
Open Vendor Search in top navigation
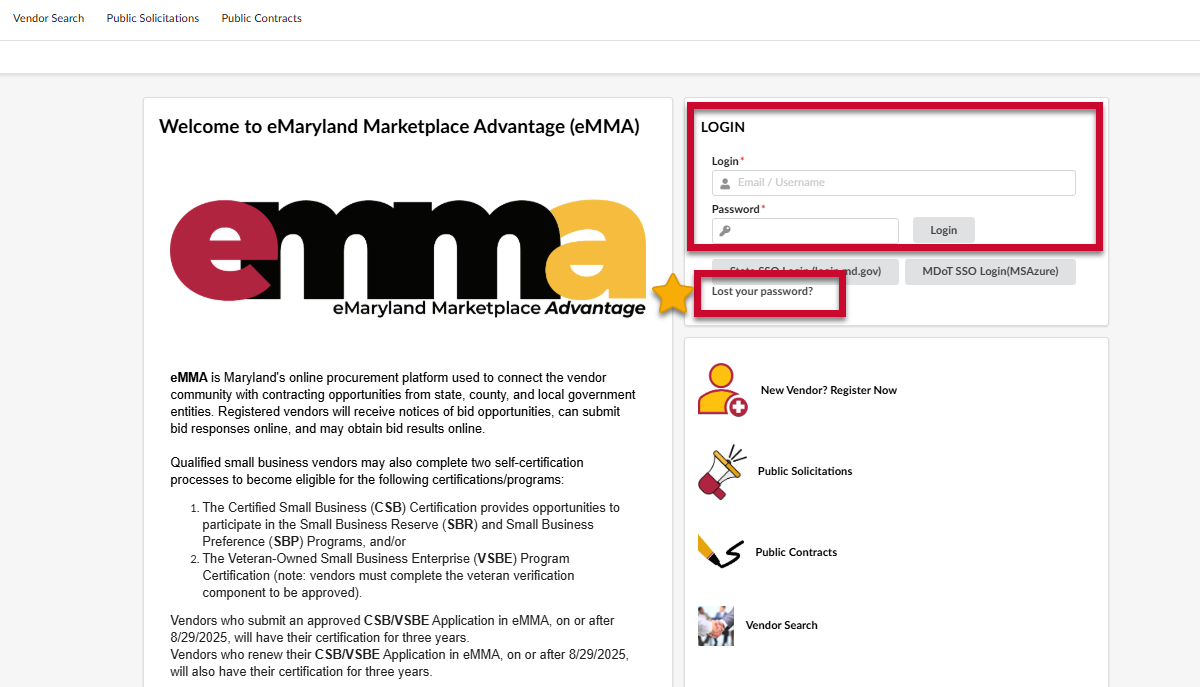(x=48, y=18)
